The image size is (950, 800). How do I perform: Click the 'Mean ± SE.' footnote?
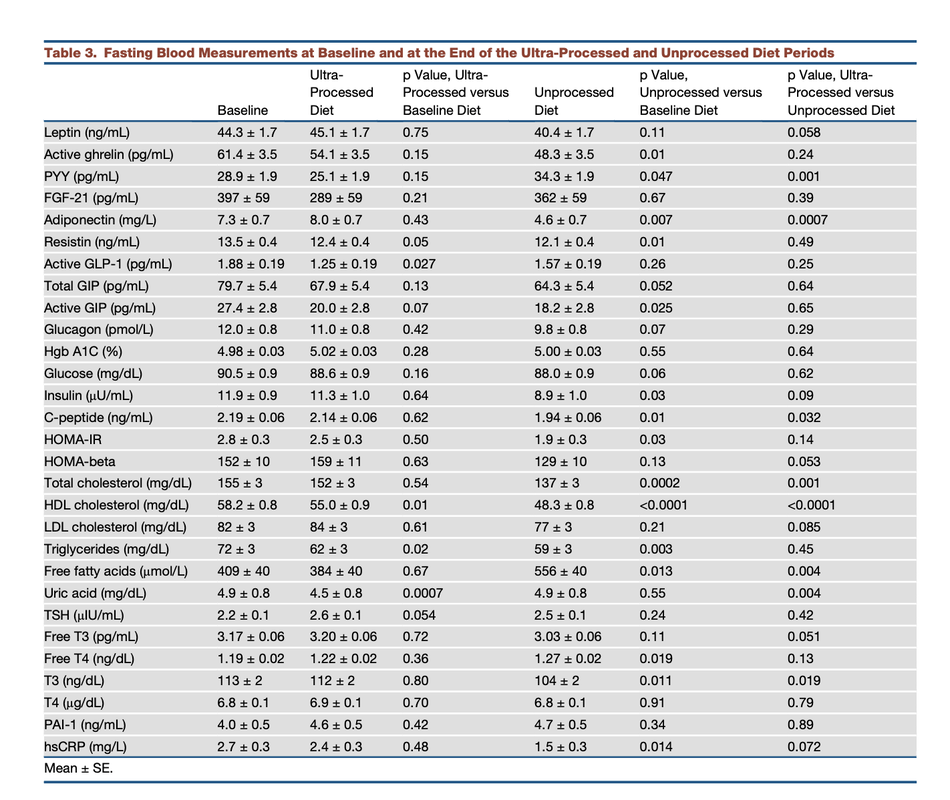[79, 768]
